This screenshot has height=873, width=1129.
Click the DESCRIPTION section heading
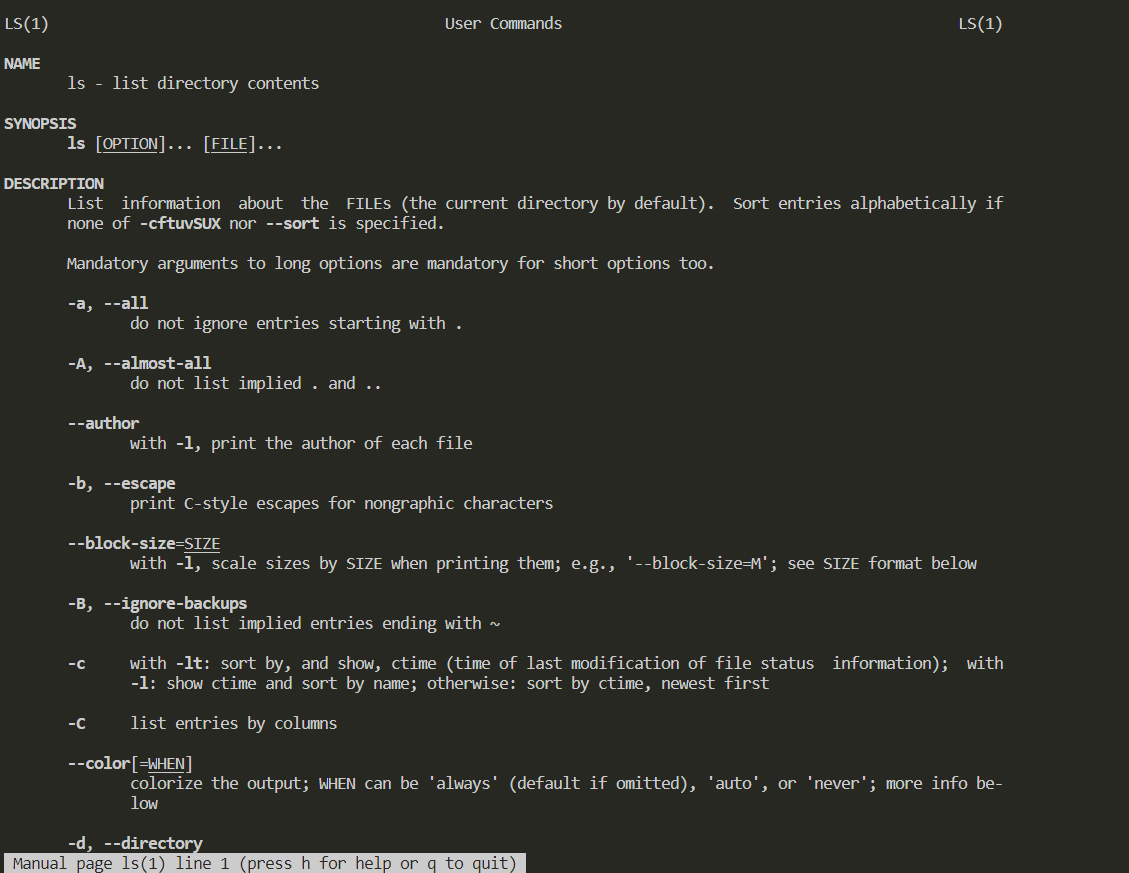pyautogui.click(x=54, y=184)
